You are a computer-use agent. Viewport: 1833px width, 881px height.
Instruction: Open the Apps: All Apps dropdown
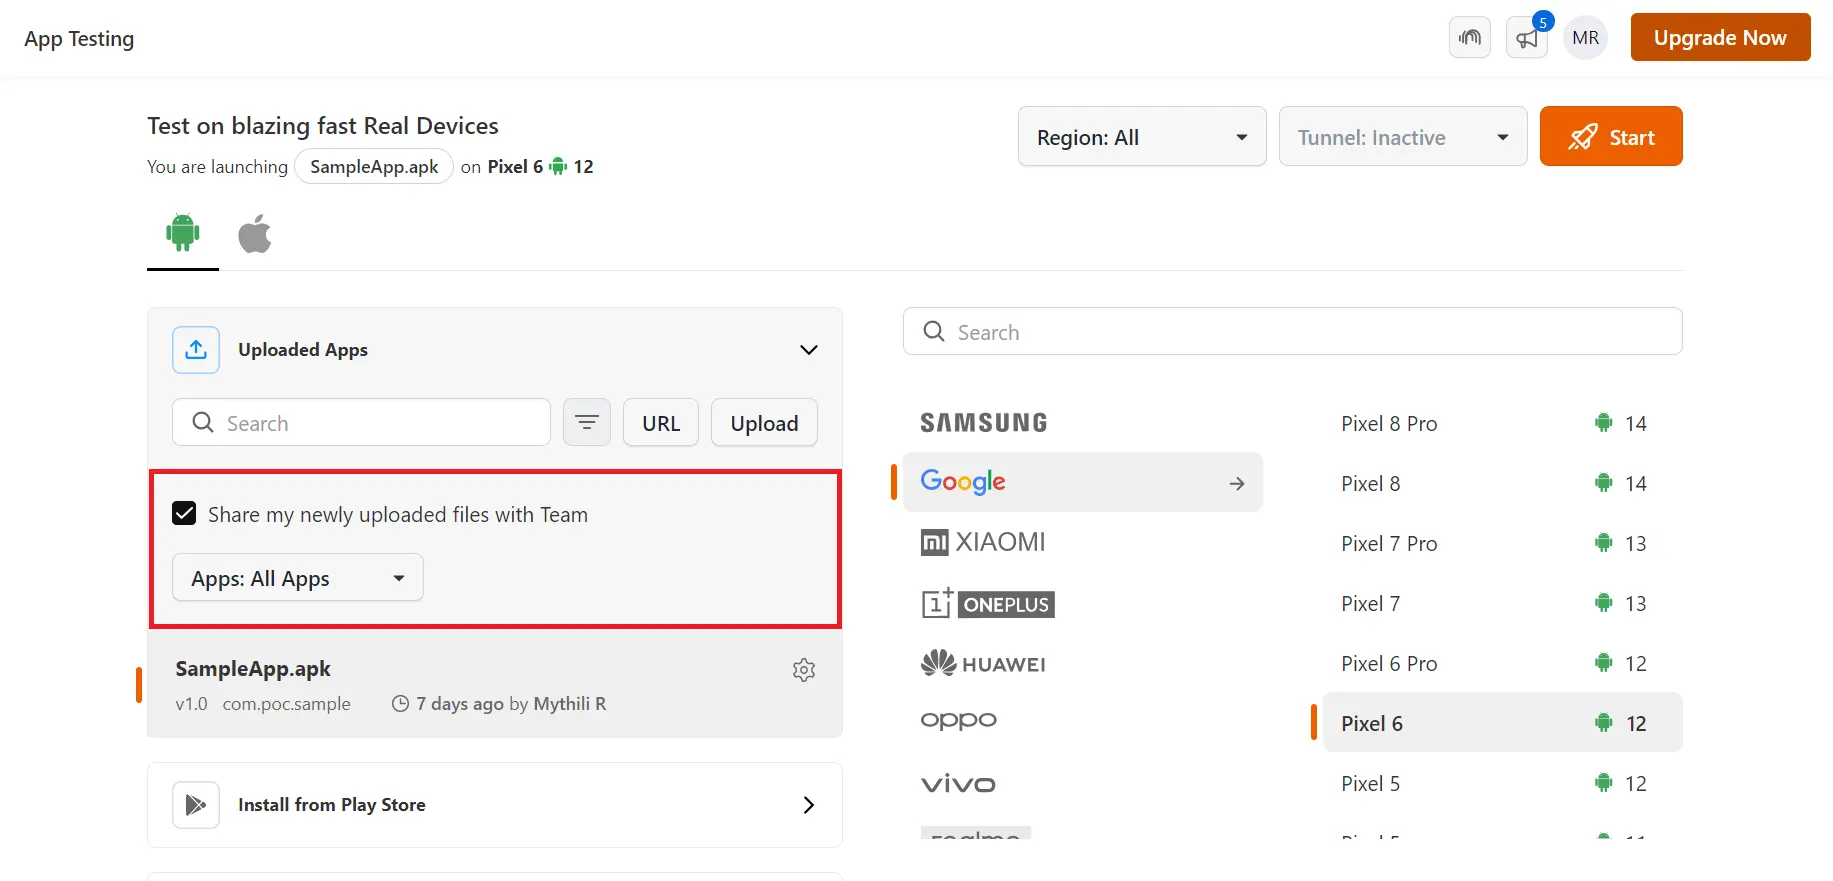[x=298, y=578]
